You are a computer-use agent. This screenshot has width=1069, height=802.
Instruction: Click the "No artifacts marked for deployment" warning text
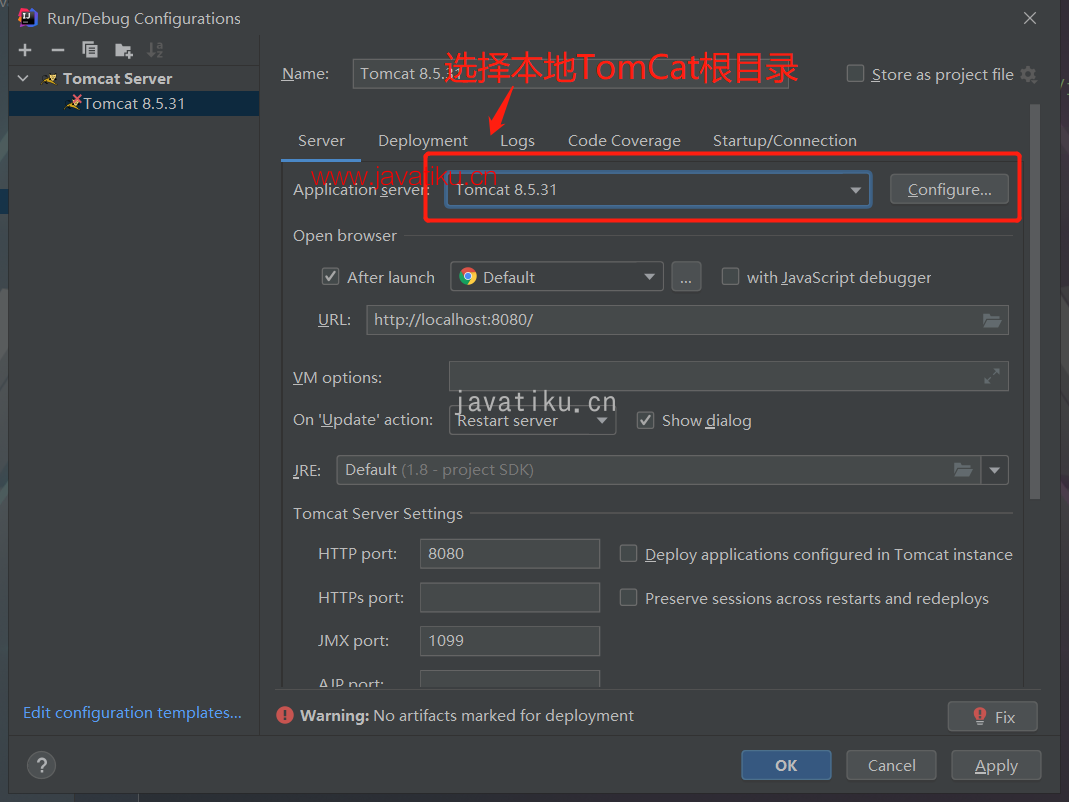[x=503, y=715]
